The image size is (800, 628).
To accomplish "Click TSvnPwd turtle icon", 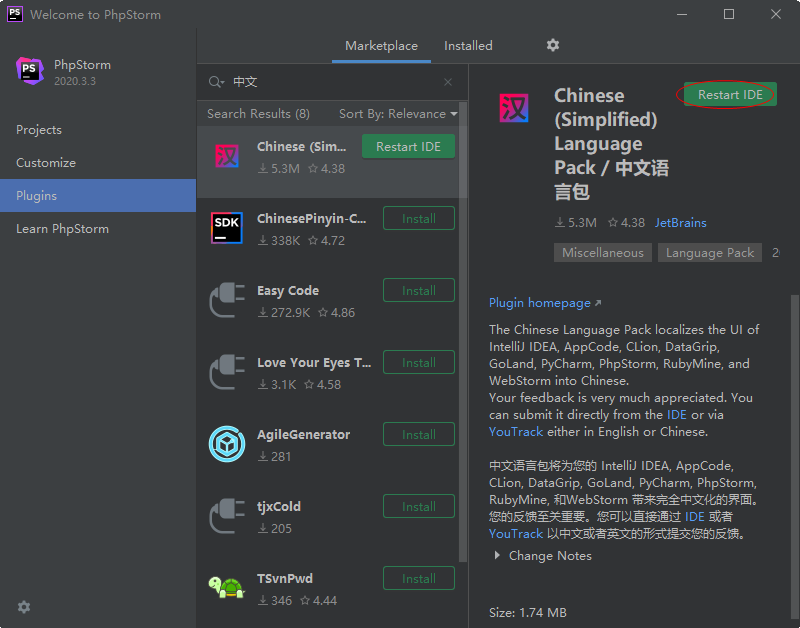I will (x=227, y=587).
